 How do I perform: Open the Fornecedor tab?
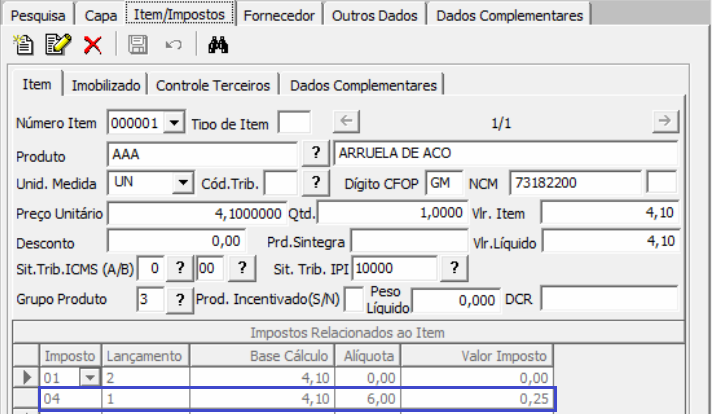click(279, 15)
